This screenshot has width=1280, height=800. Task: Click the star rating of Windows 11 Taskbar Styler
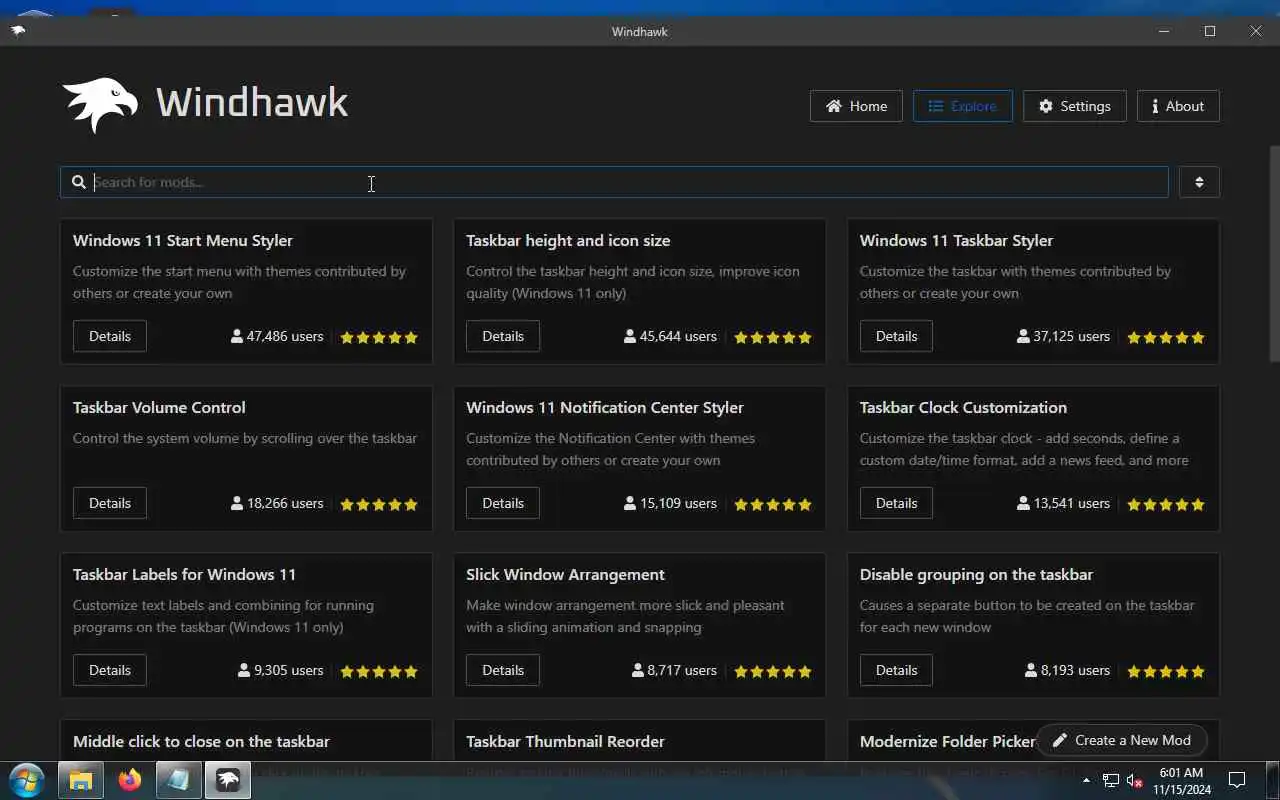[x=1166, y=337]
